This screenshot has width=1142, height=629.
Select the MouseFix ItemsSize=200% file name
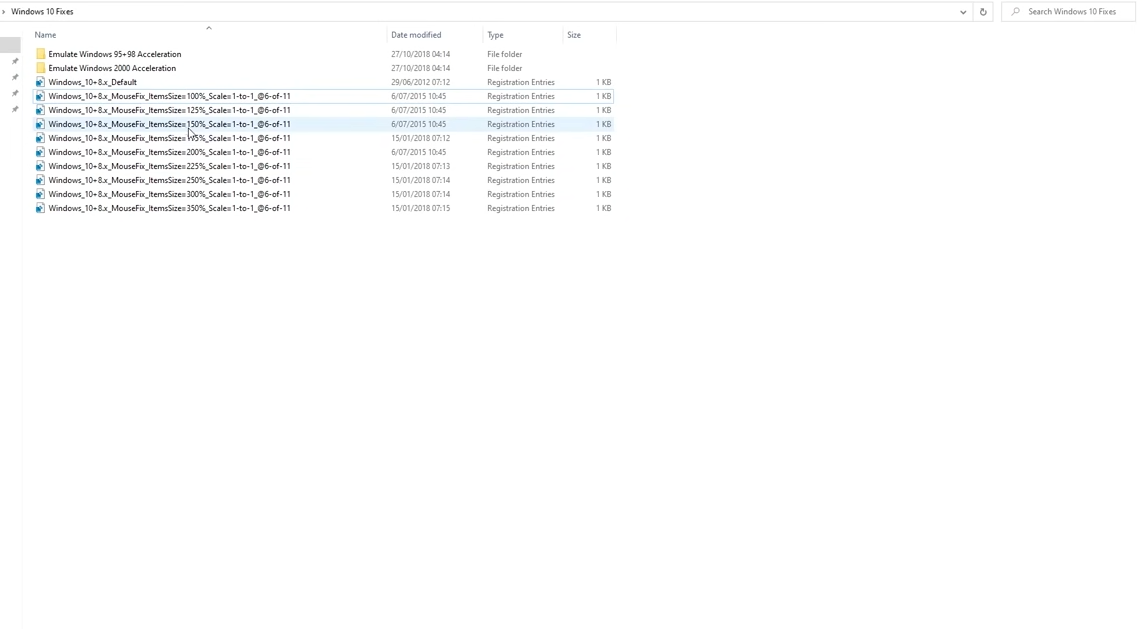(x=170, y=152)
